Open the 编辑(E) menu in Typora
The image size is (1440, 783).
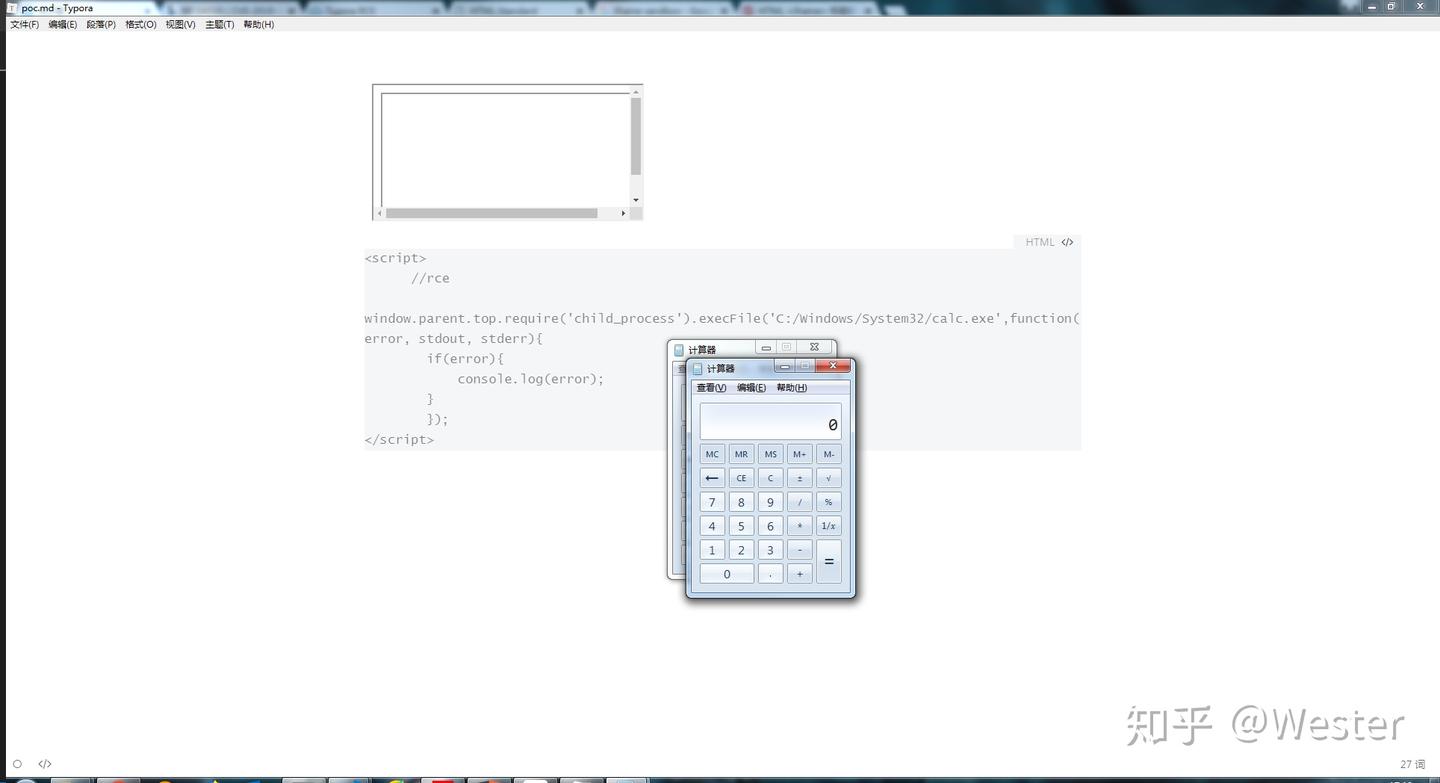pos(62,24)
